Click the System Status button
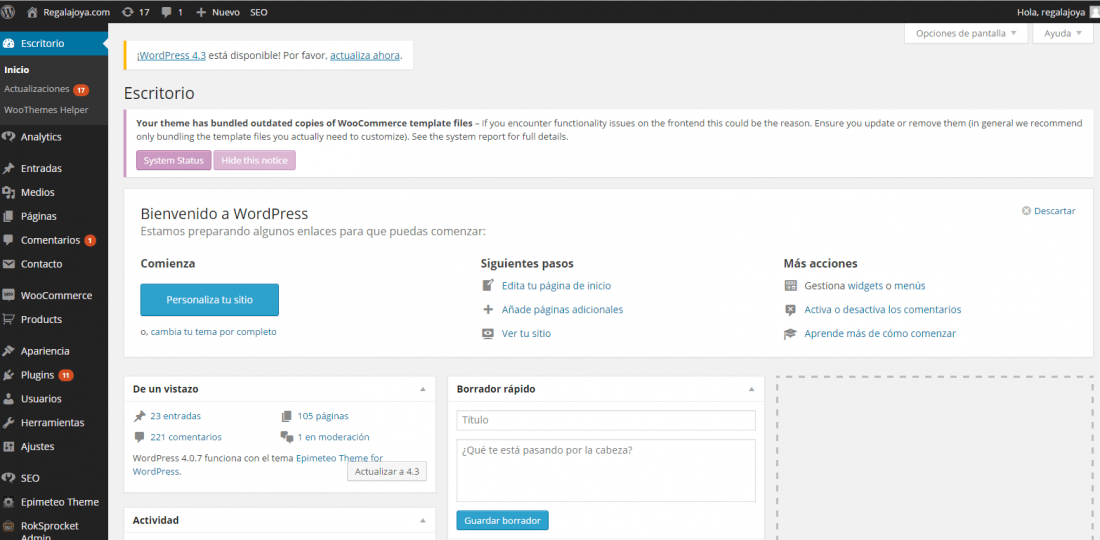The image size is (1100, 540). point(173,161)
